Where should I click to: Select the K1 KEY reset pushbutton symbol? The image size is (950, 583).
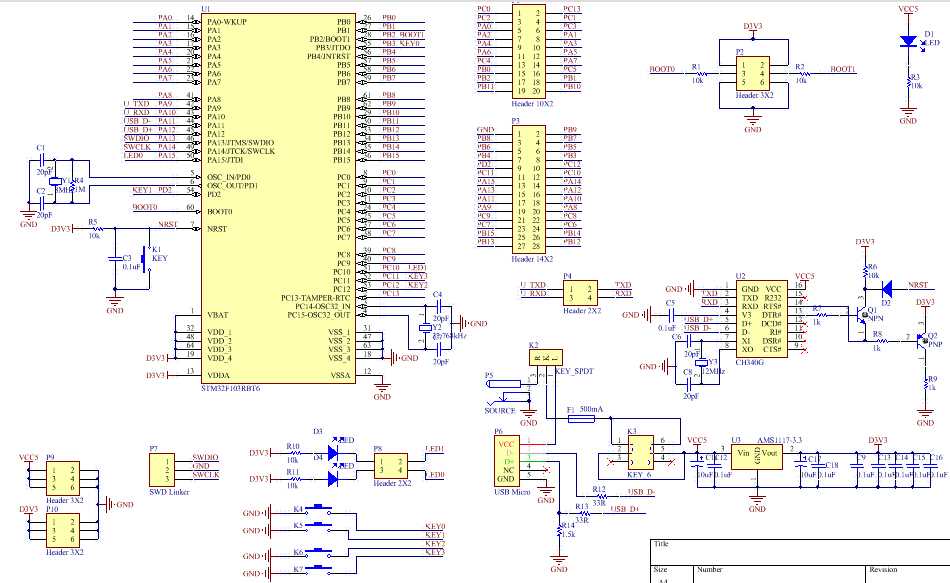click(146, 259)
